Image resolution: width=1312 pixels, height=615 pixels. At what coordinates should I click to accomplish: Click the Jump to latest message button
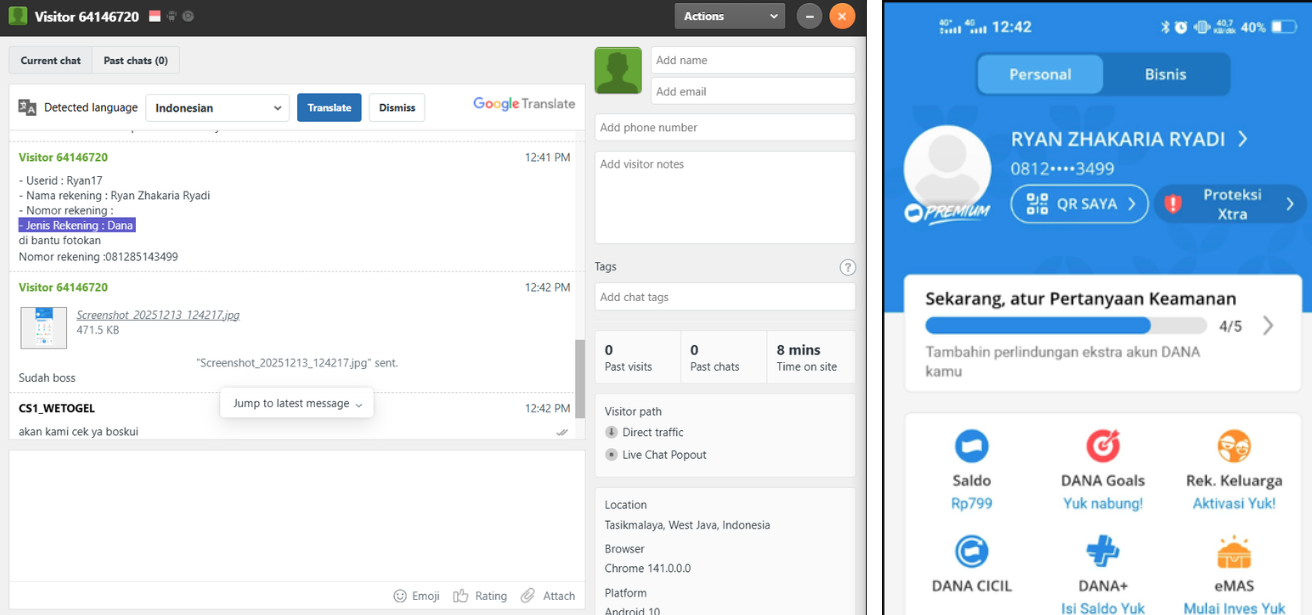tap(297, 403)
